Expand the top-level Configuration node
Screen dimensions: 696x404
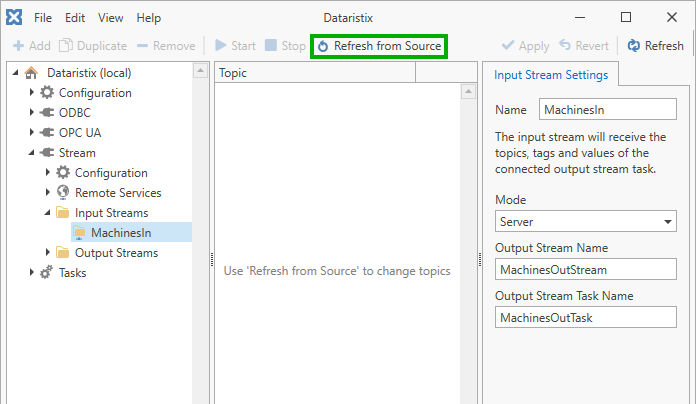32,92
